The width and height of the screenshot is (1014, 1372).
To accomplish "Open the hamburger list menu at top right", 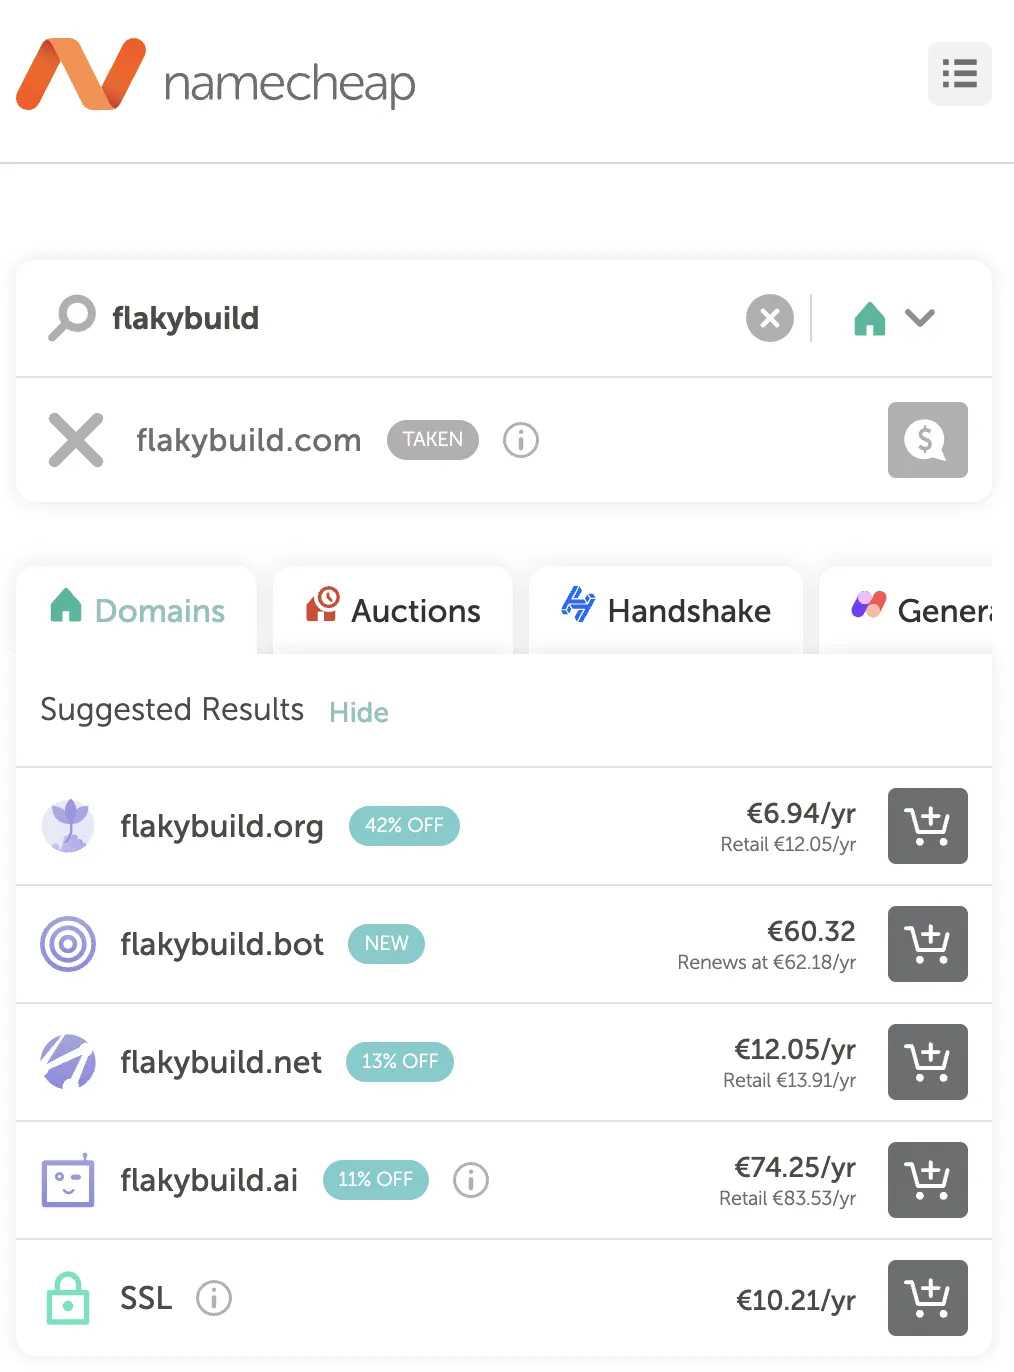I will pos(959,74).
